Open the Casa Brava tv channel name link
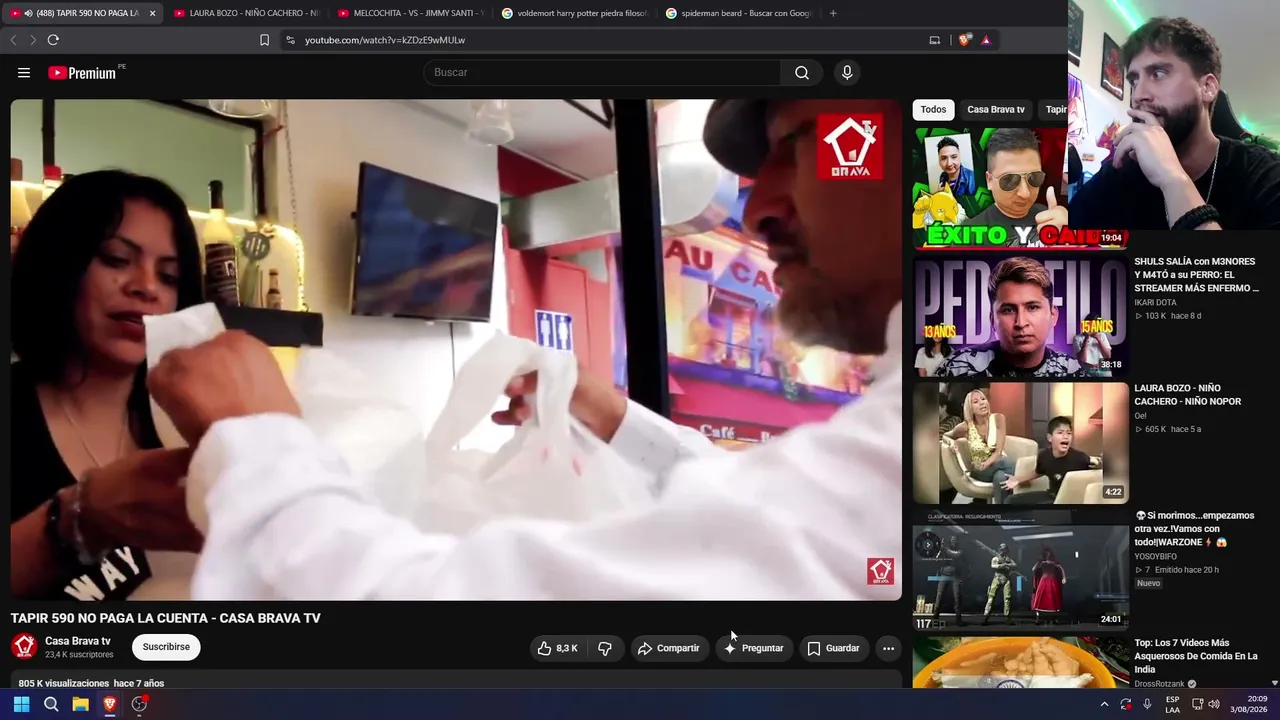The width and height of the screenshot is (1280, 720). pos(78,641)
